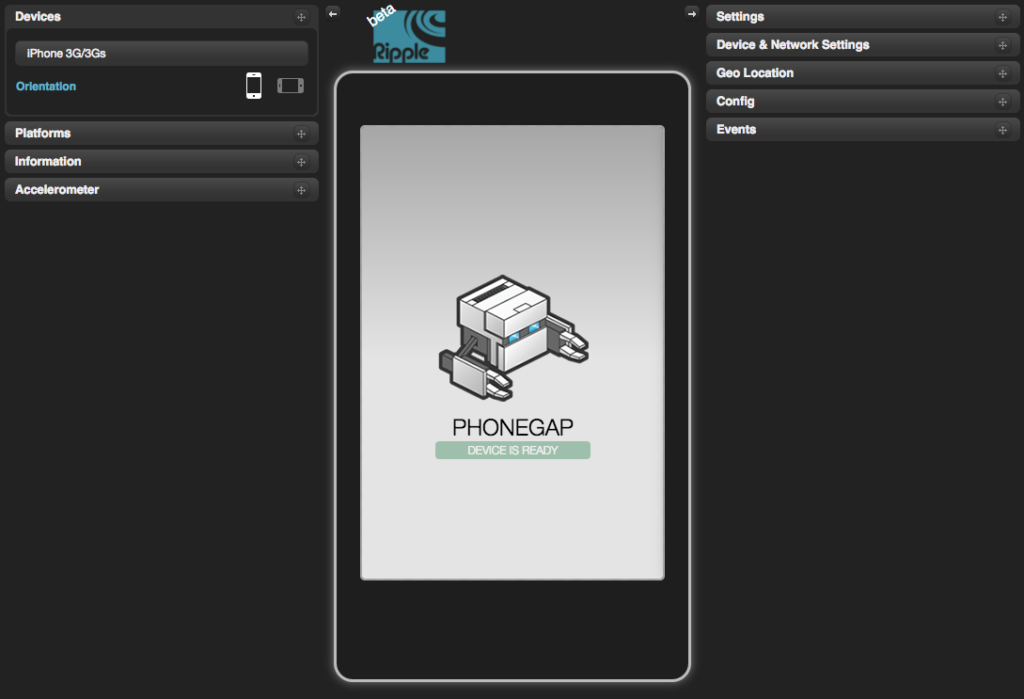This screenshot has height=699, width=1024.
Task: Click the Ripple beta logo
Action: tap(410, 32)
